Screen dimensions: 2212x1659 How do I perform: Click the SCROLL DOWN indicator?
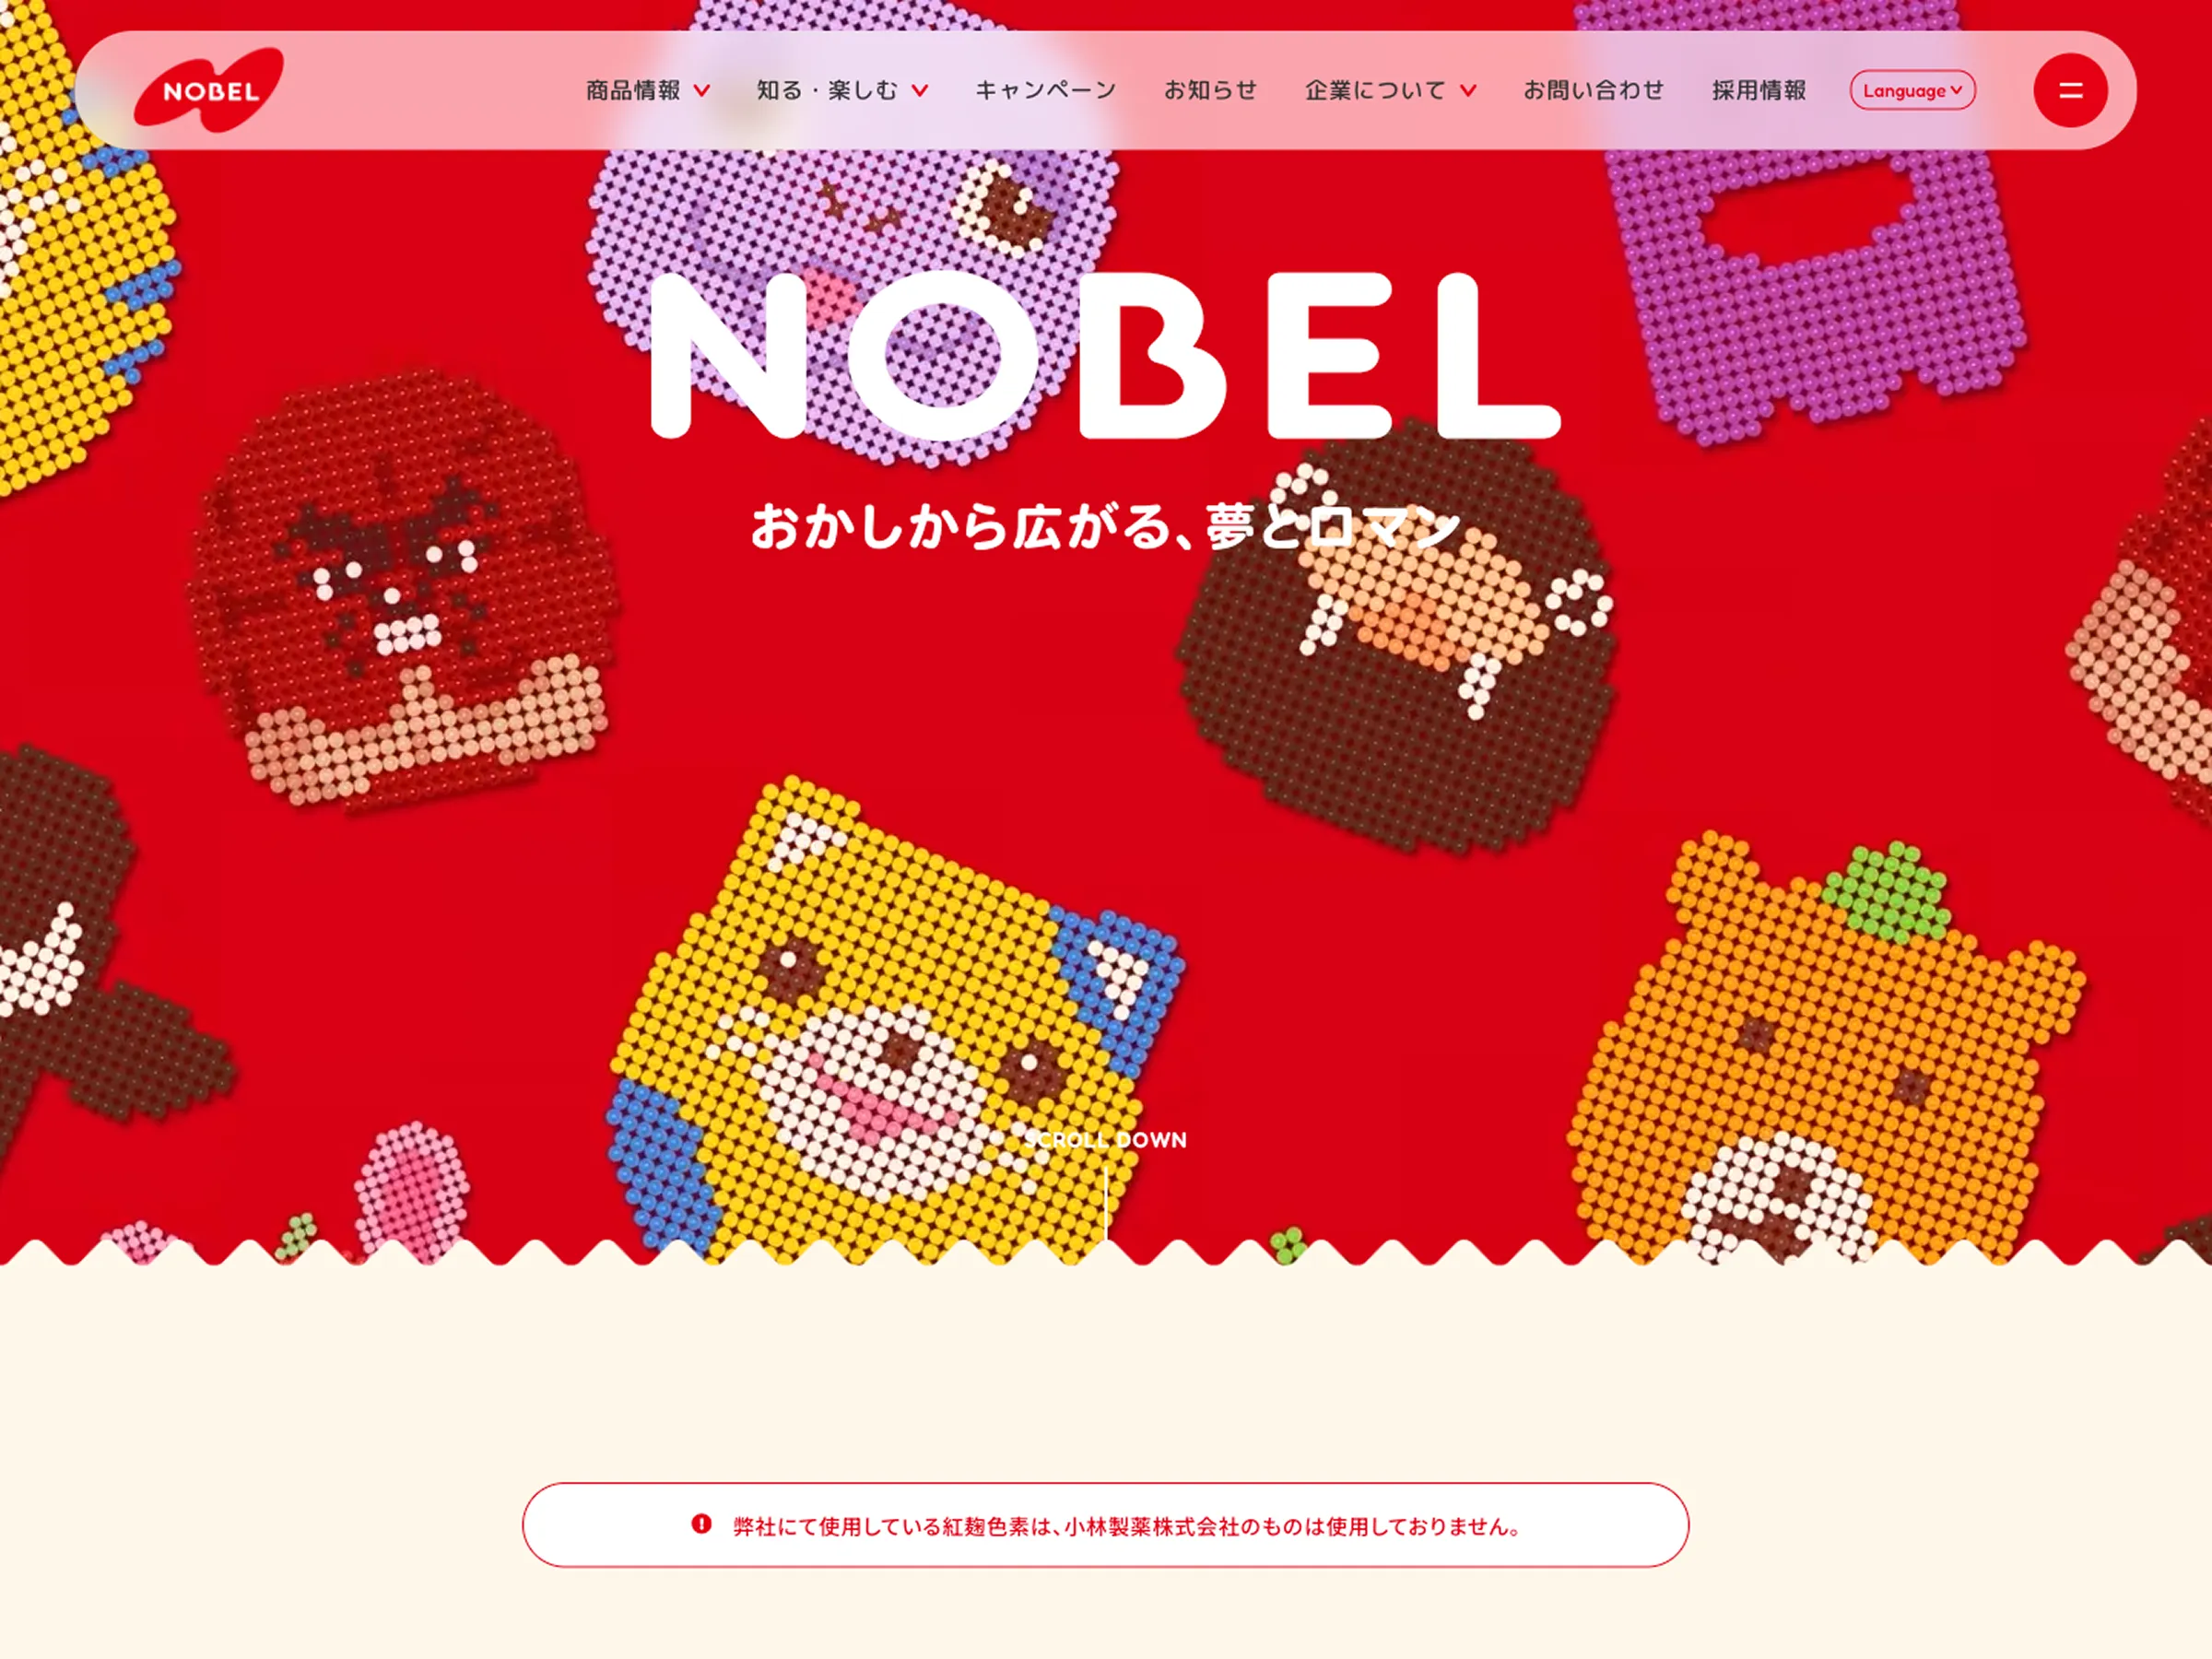point(1106,1140)
